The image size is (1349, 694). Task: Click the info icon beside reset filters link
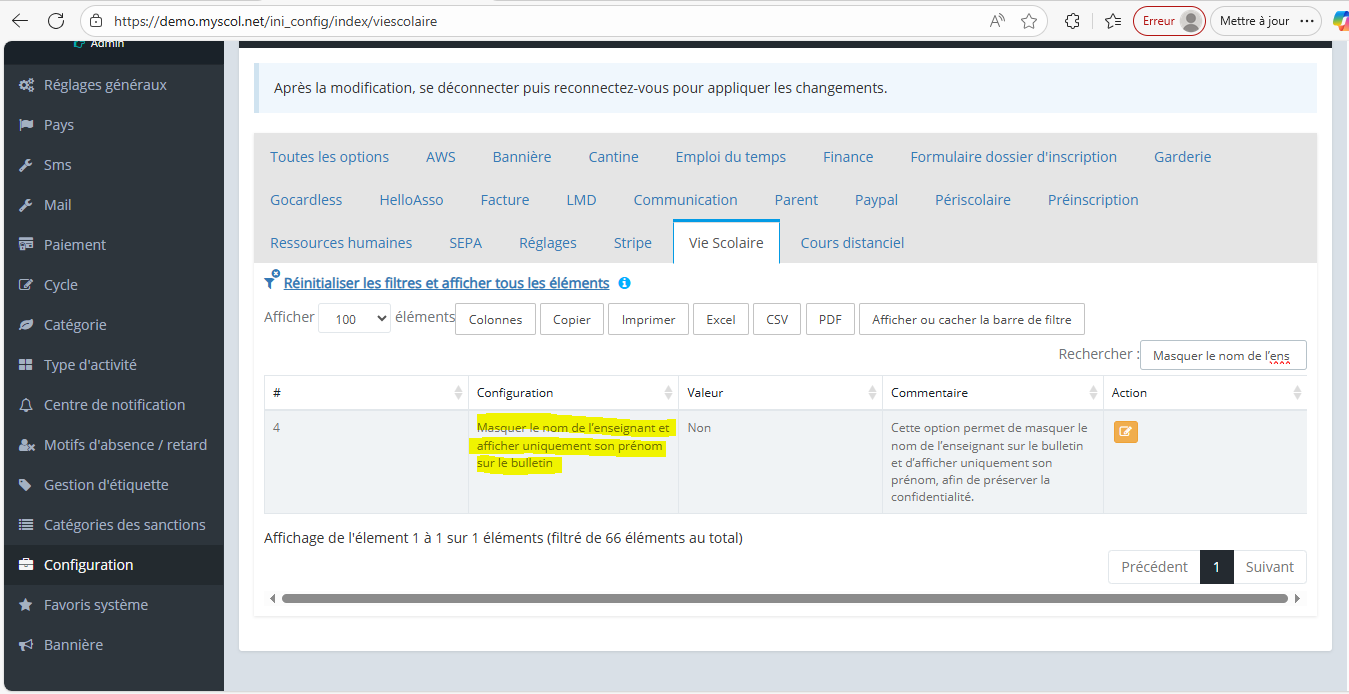tap(624, 284)
